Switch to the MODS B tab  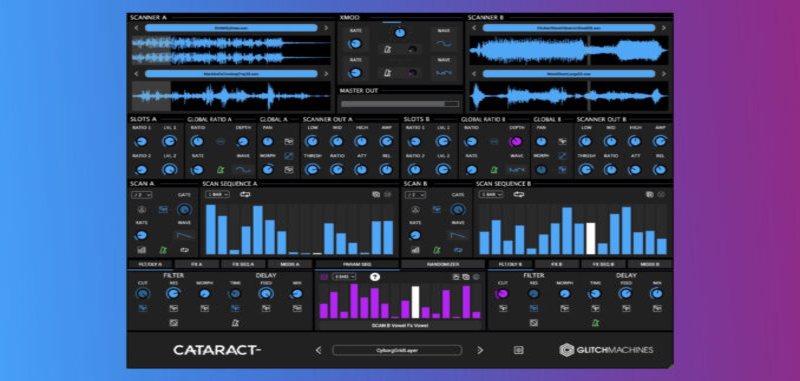[649, 264]
